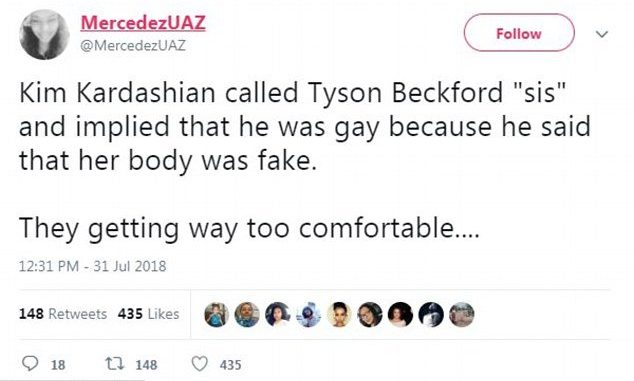The width and height of the screenshot is (634, 381).
Task: Click the @MercedezUAZ handle
Action: [x=133, y=45]
